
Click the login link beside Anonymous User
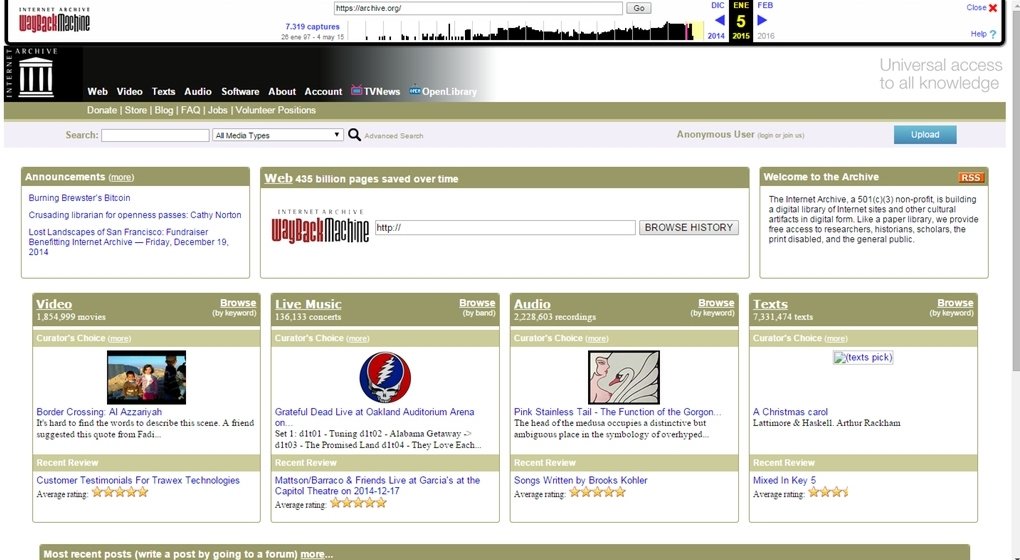click(765, 135)
